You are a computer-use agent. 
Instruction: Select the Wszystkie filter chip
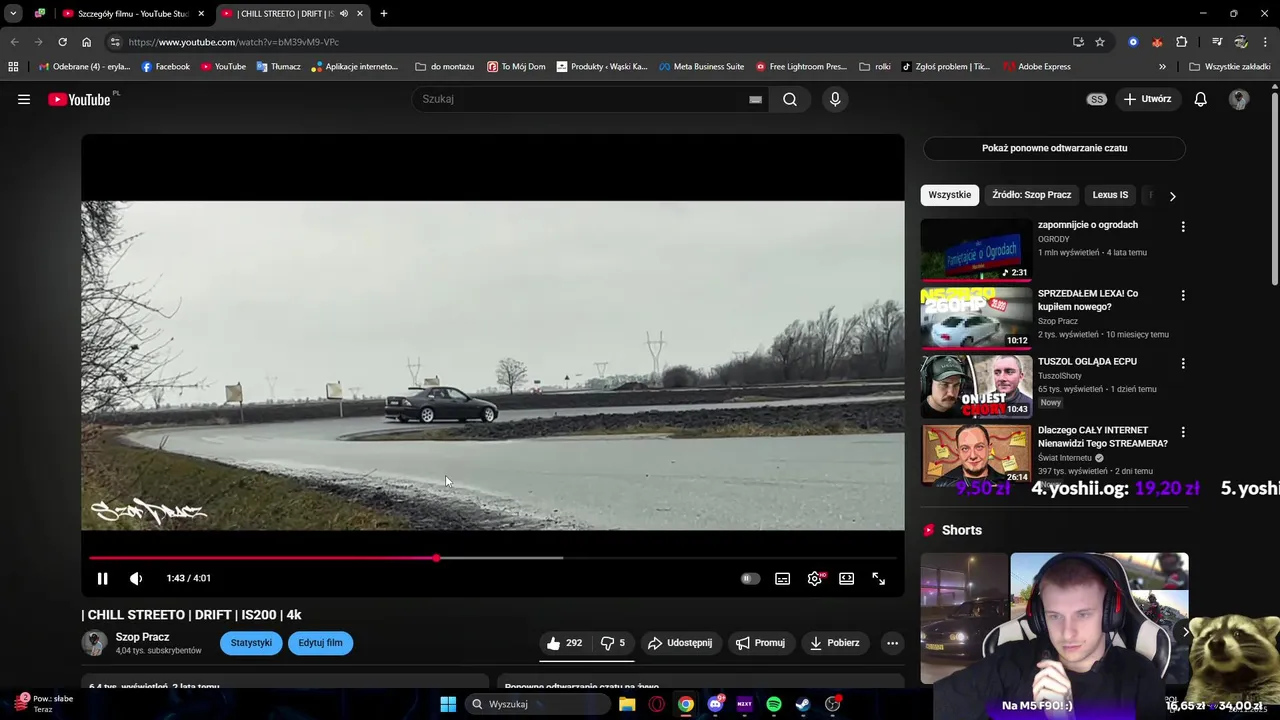click(x=949, y=195)
